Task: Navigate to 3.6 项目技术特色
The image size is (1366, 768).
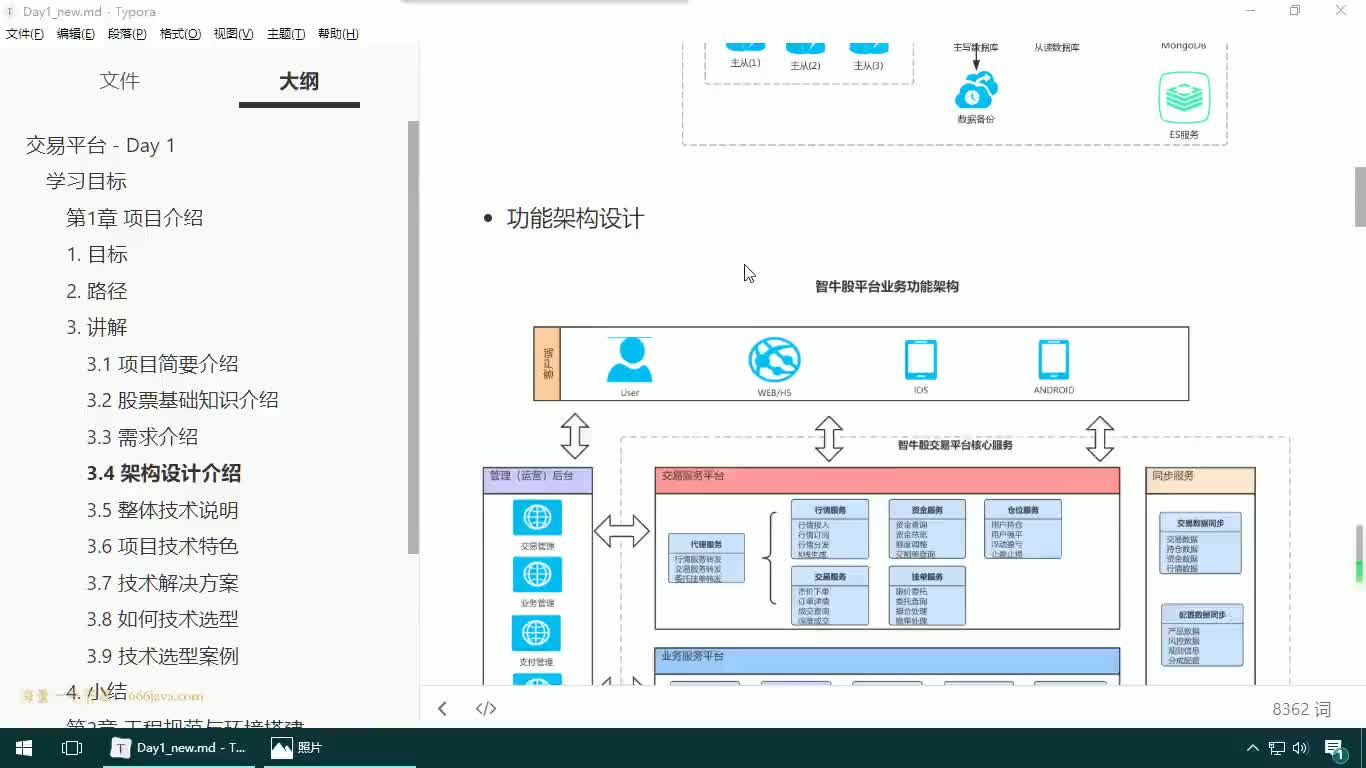Action: [x=162, y=546]
